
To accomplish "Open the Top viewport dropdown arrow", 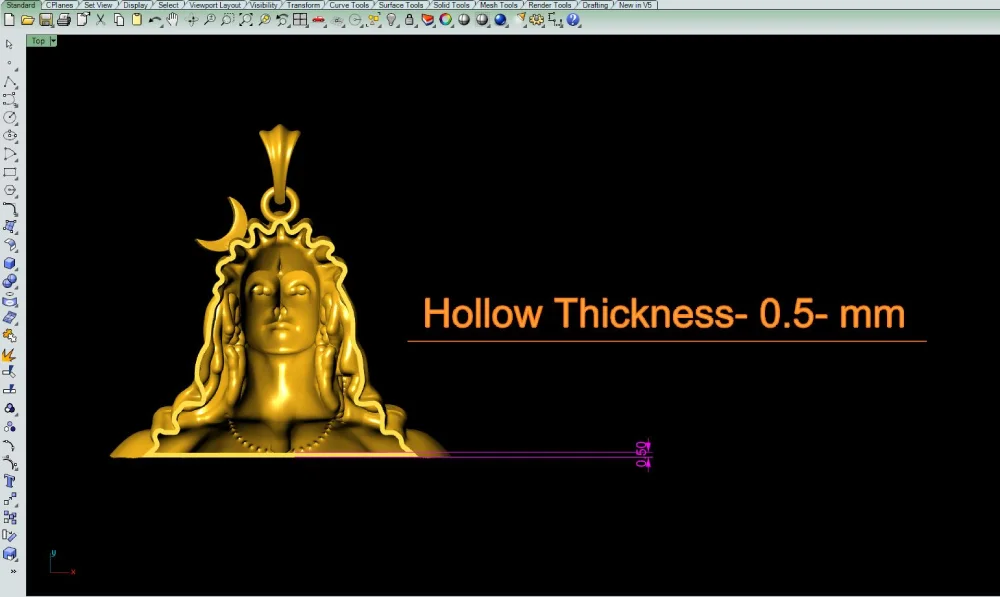I will (x=53, y=41).
